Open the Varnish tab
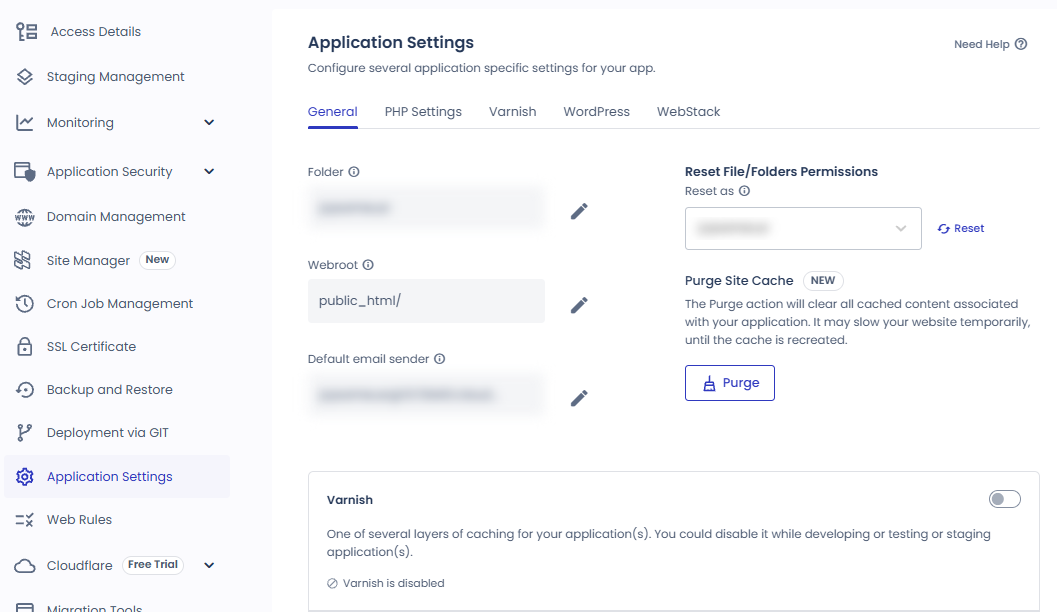 512,112
